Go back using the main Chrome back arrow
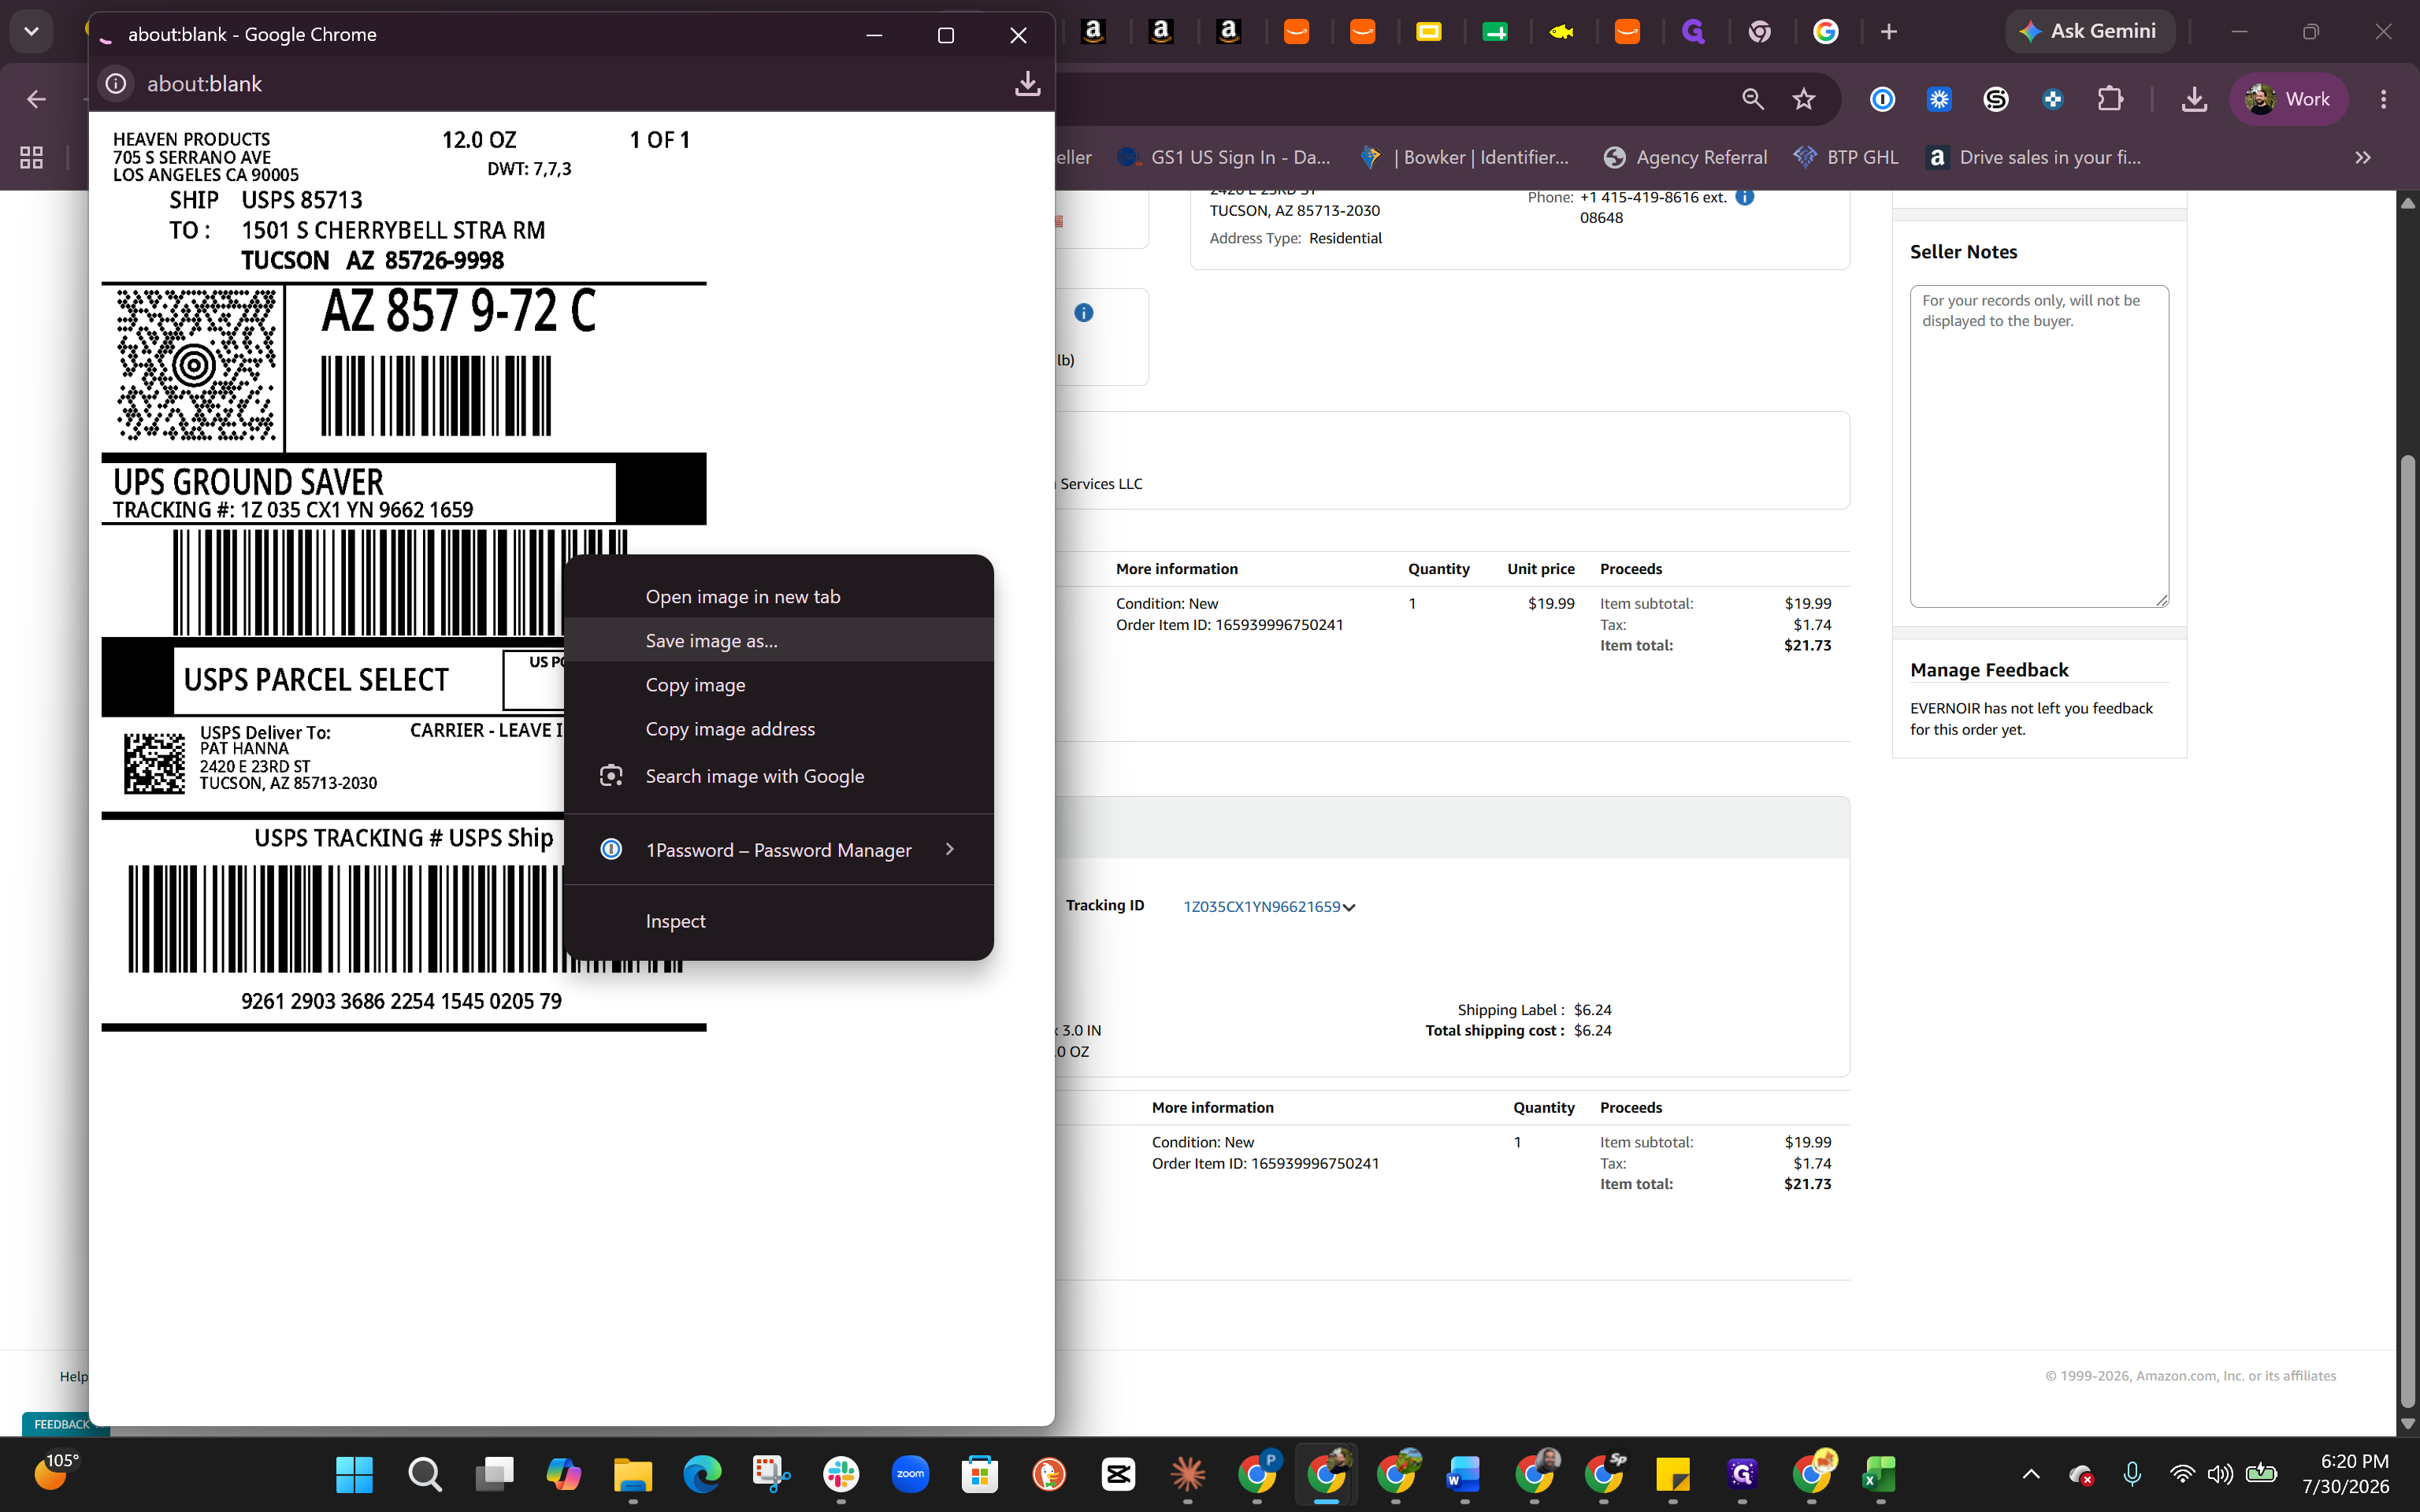Screen dimensions: 2420x1512 [36, 99]
